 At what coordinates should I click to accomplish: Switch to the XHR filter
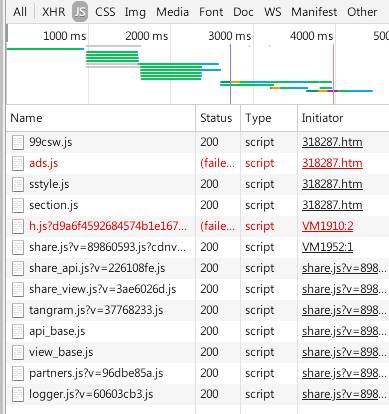click(x=53, y=12)
